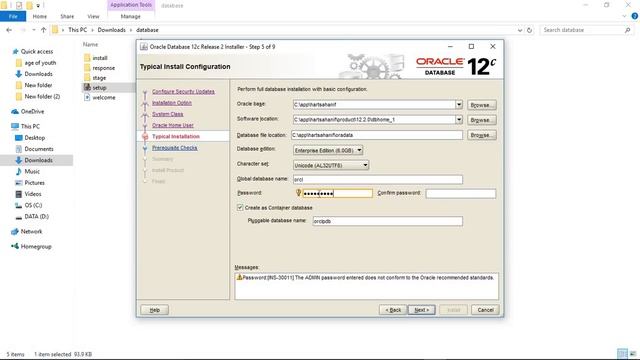Open File Explorer help icon

pyautogui.click(x=634, y=16)
